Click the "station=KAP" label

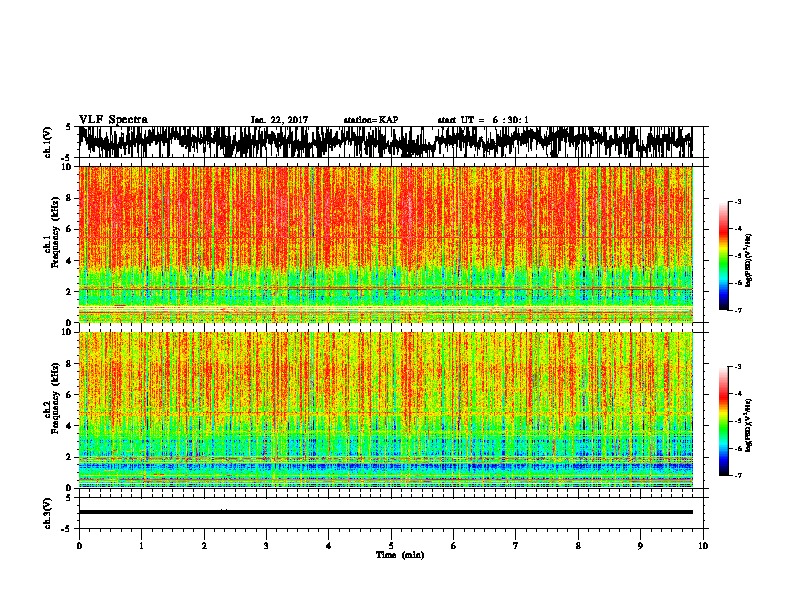[x=371, y=120]
